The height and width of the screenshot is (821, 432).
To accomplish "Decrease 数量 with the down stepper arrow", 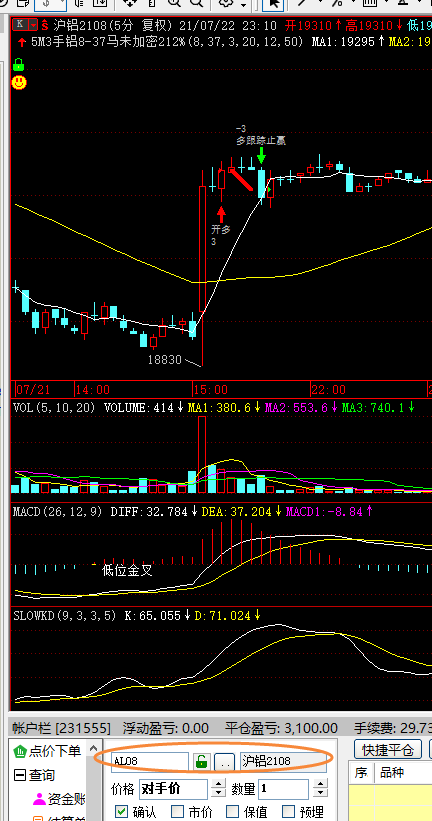I will click(x=319, y=793).
